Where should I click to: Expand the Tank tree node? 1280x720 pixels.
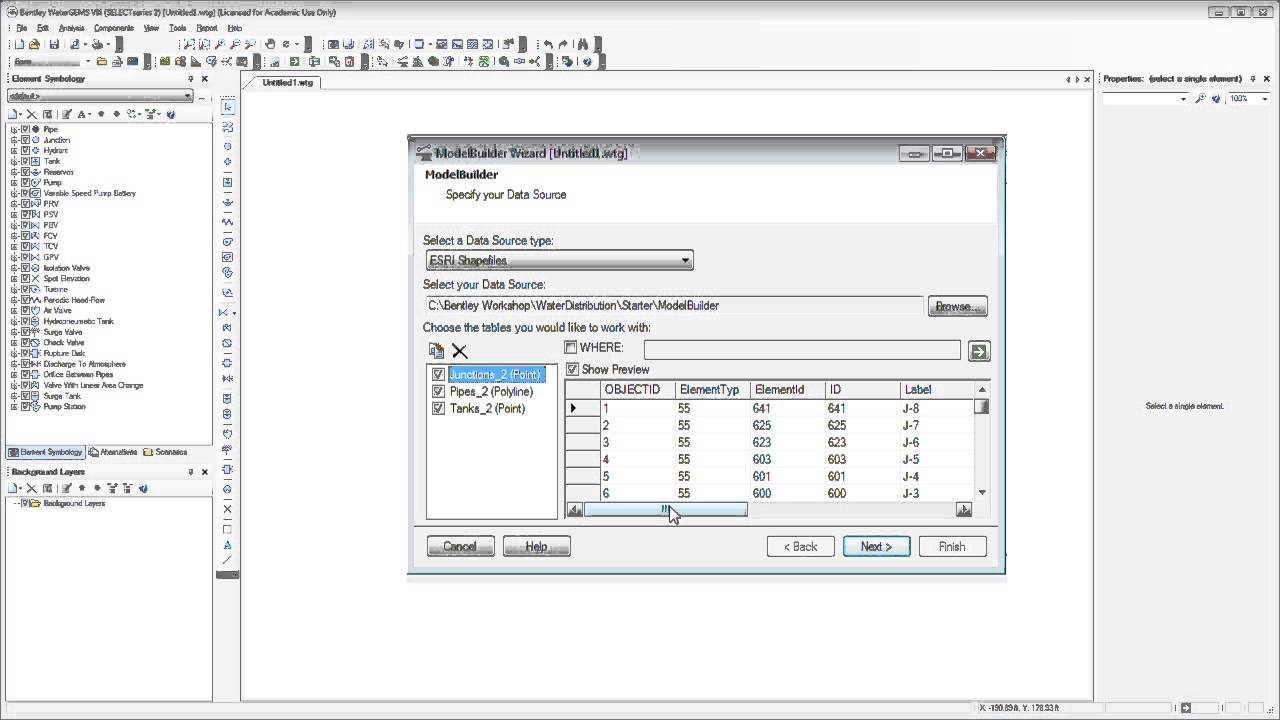point(14,161)
